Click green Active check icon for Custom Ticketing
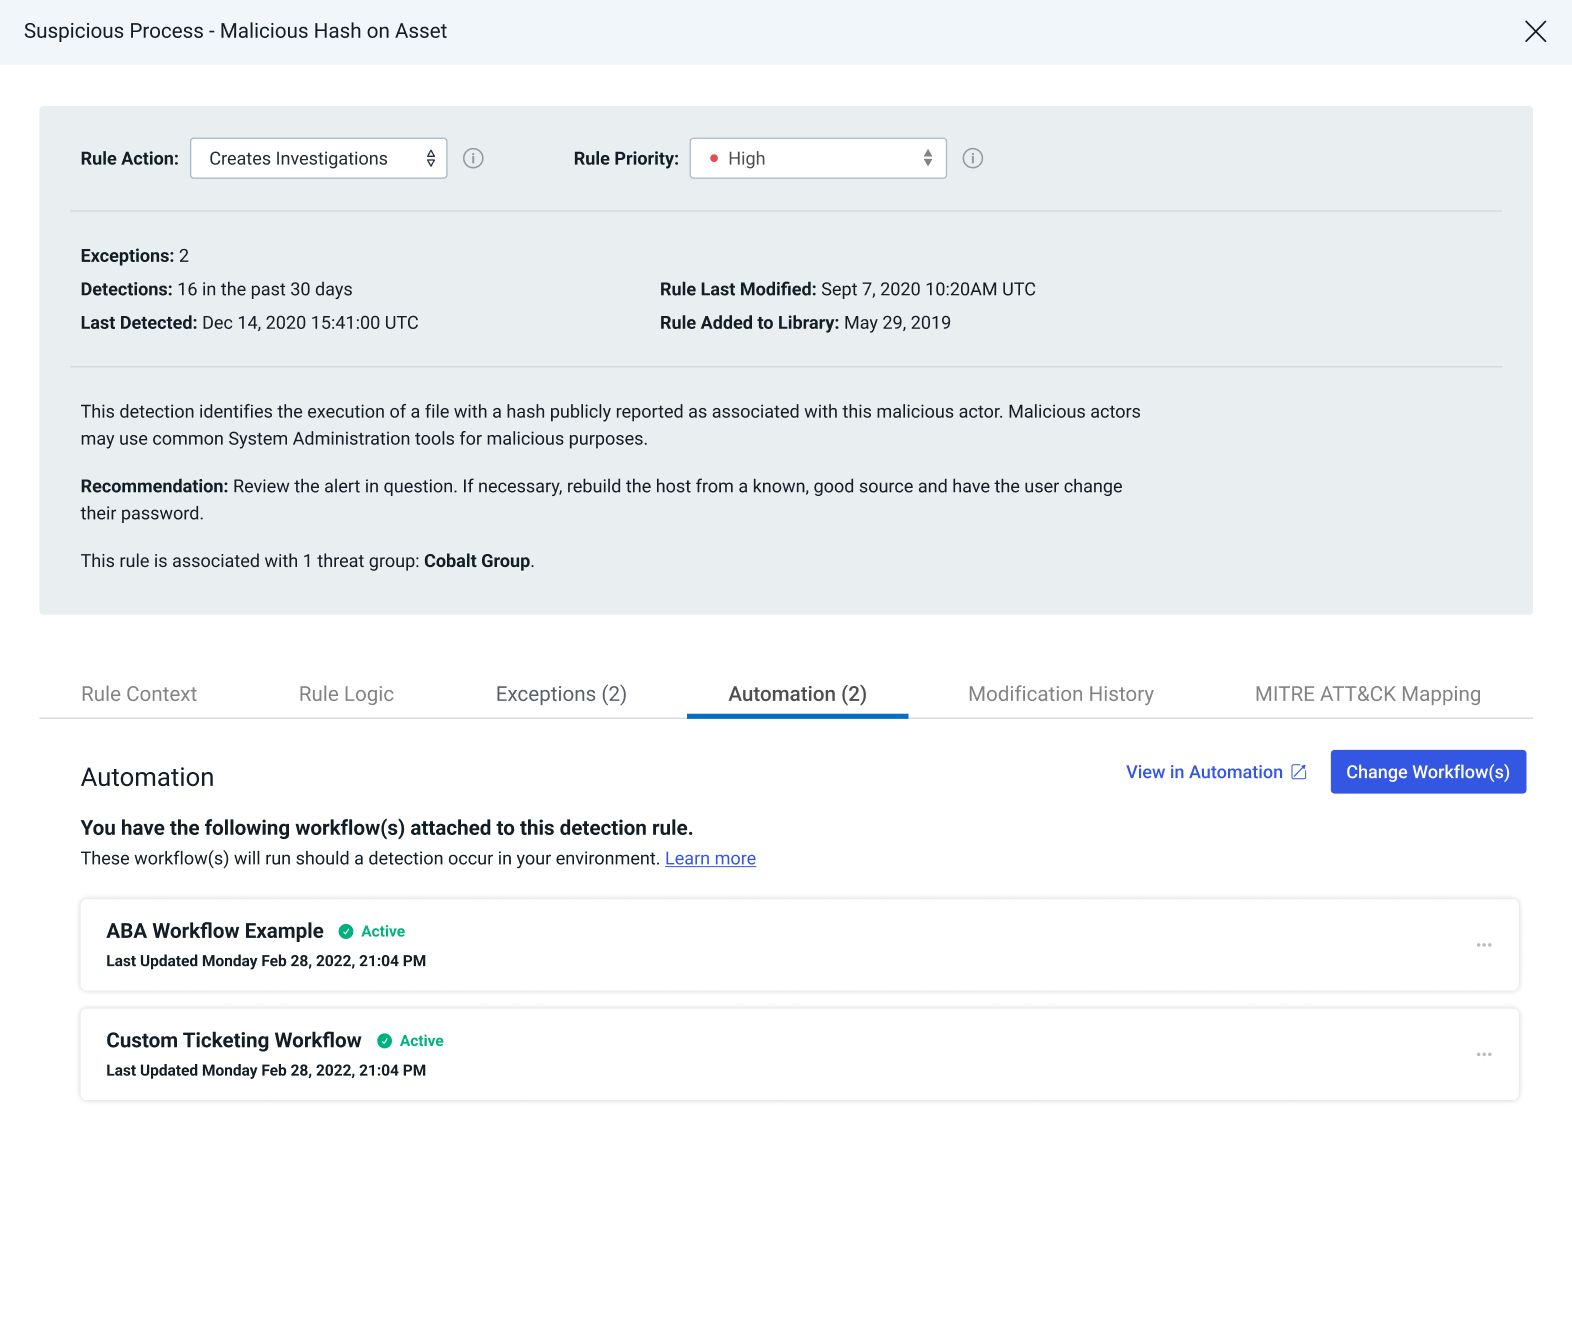Screen dimensions: 1572x1318 (x=384, y=1041)
